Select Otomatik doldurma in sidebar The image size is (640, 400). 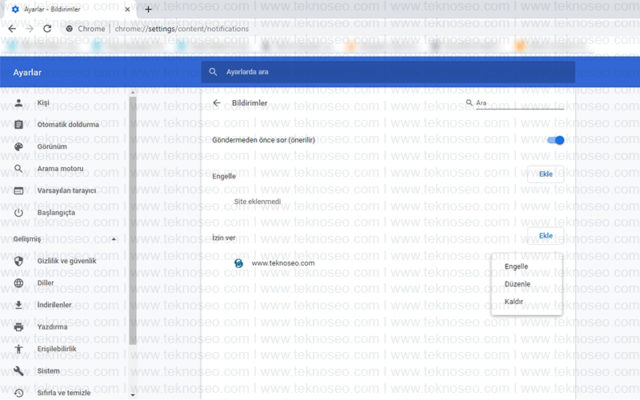(68, 124)
